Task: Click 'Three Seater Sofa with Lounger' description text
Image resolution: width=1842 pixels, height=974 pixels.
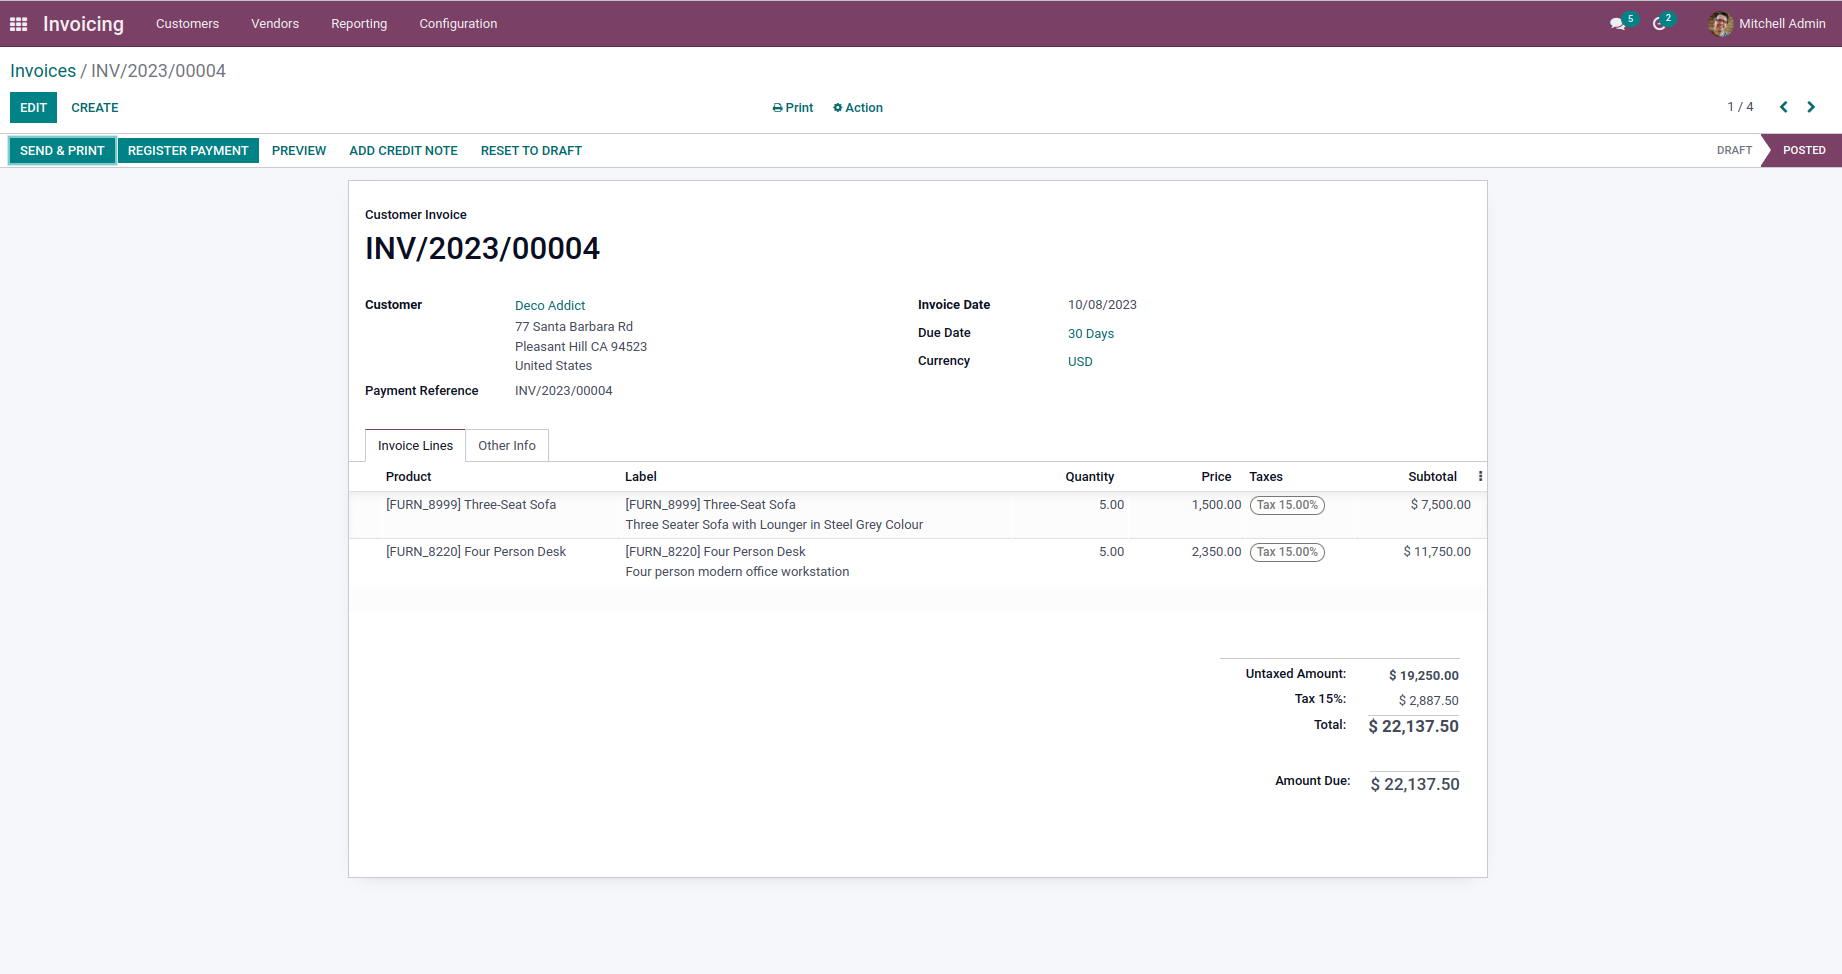Action: coord(774,525)
